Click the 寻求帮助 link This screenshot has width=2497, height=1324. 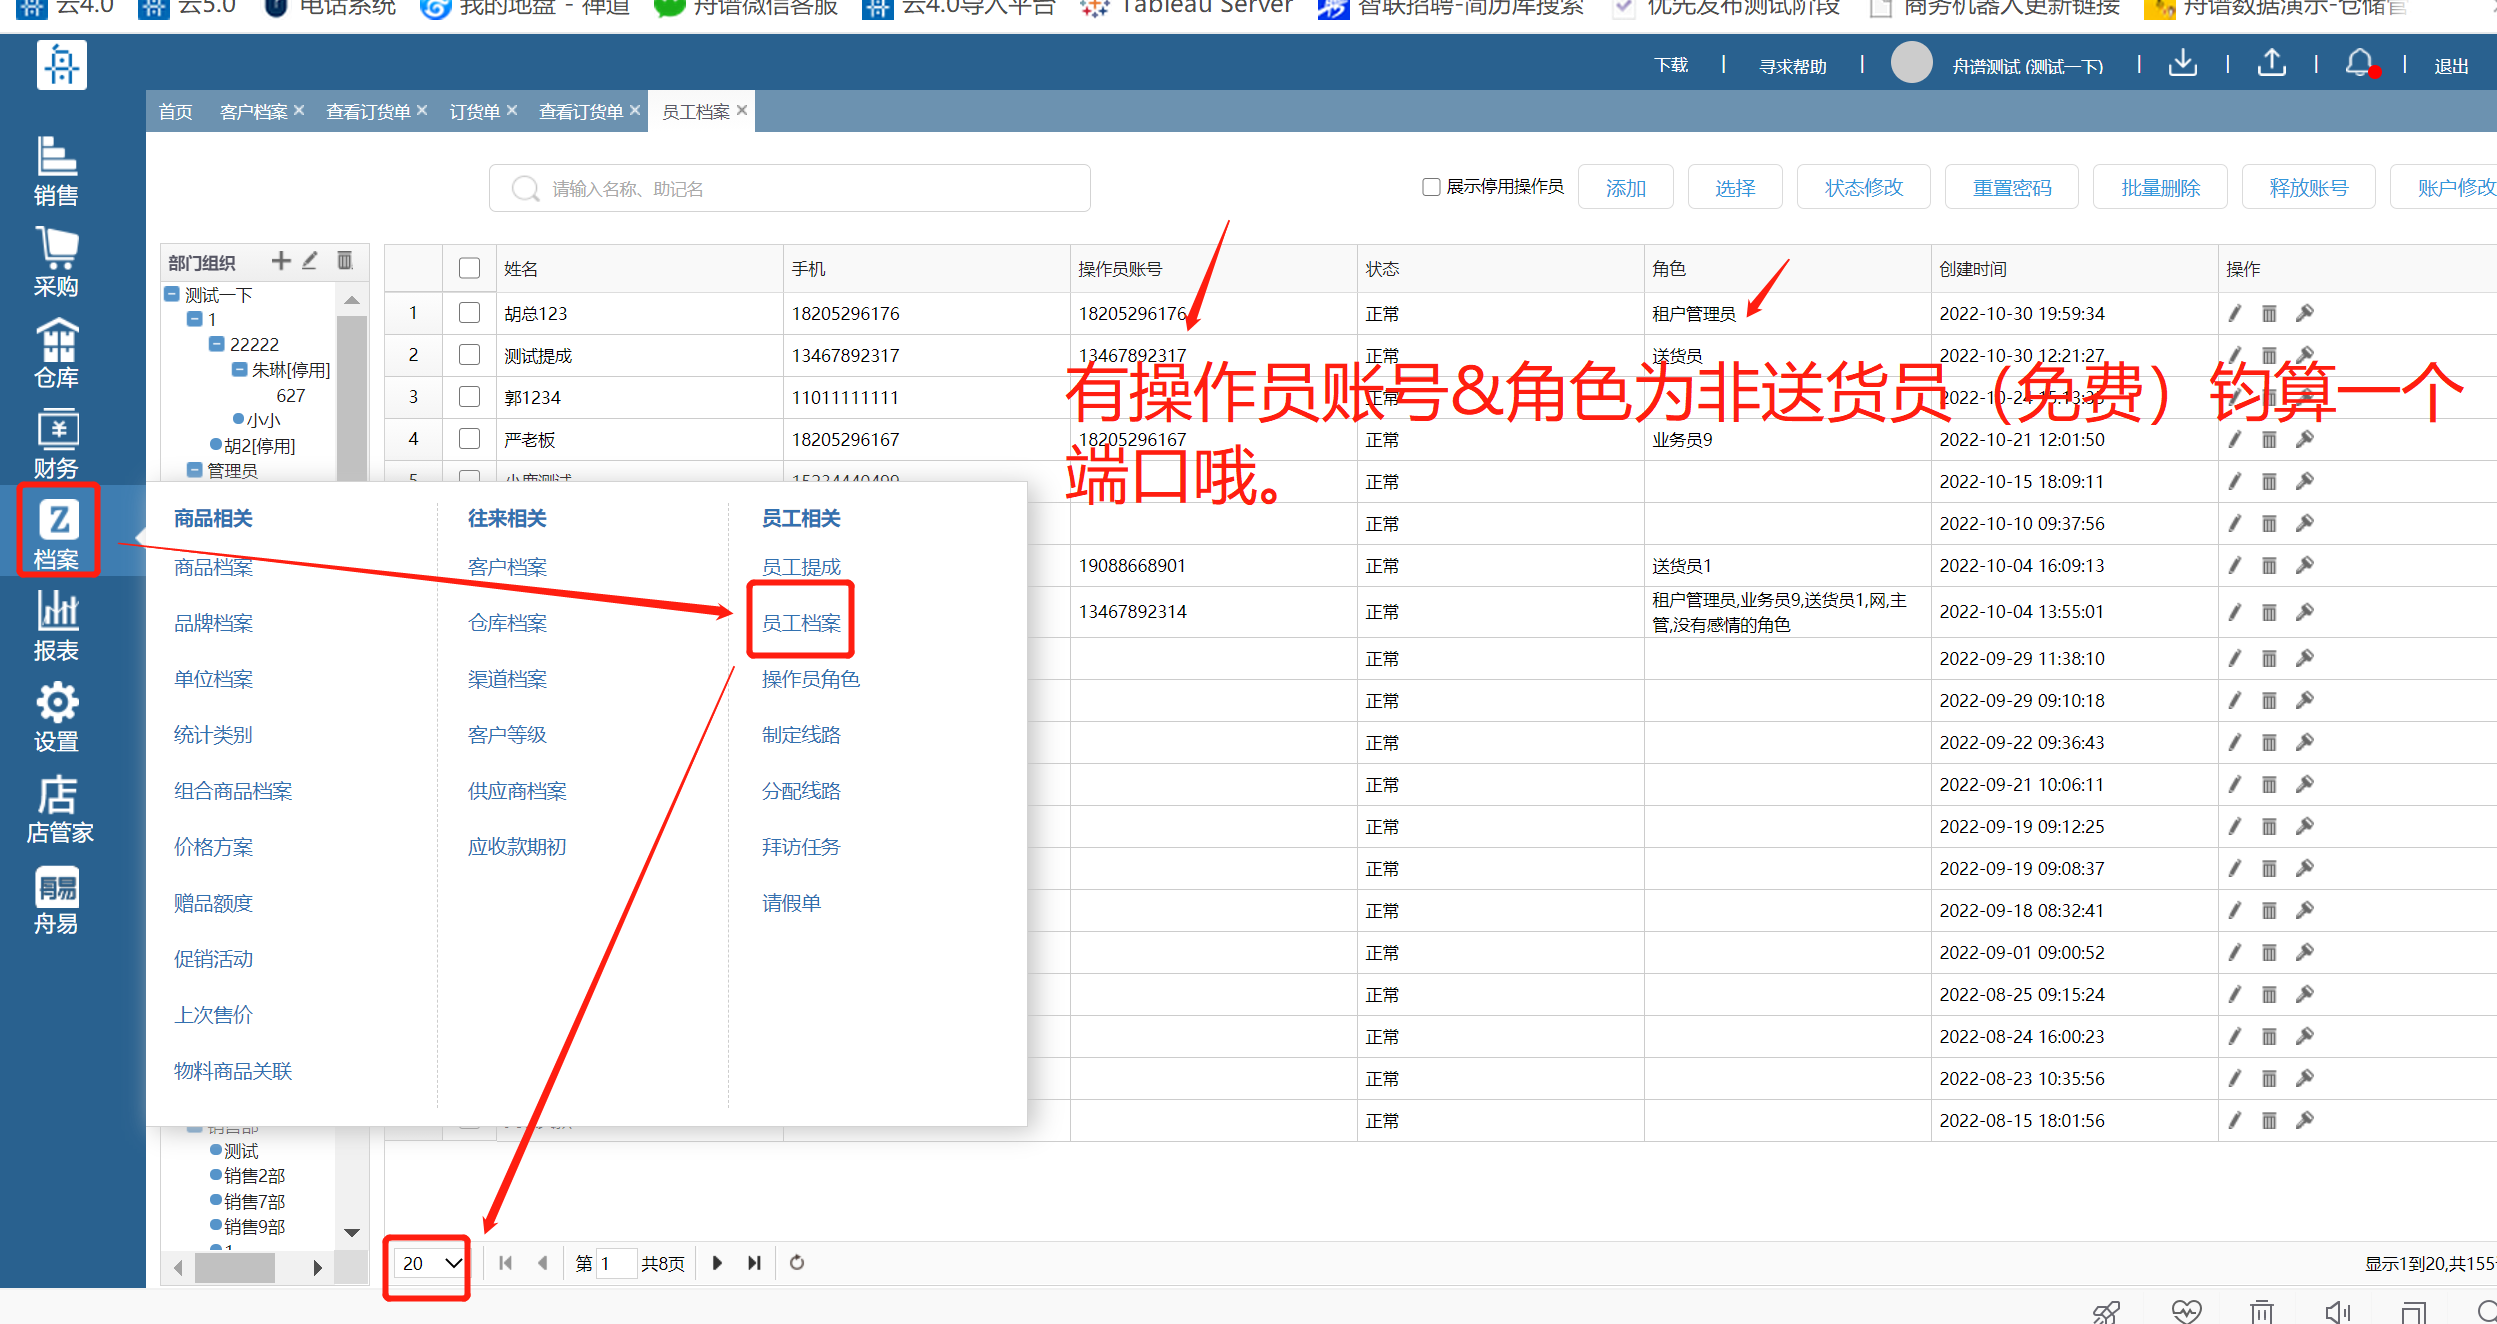tap(1793, 66)
